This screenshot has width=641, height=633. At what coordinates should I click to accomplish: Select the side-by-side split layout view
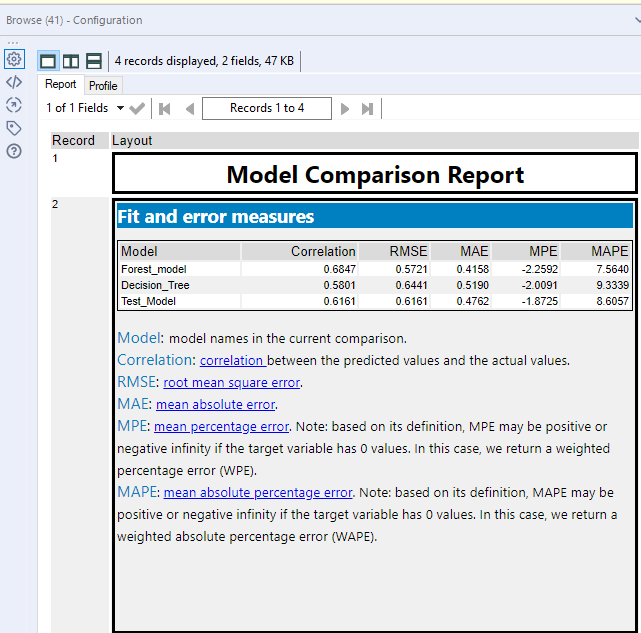coord(71,61)
